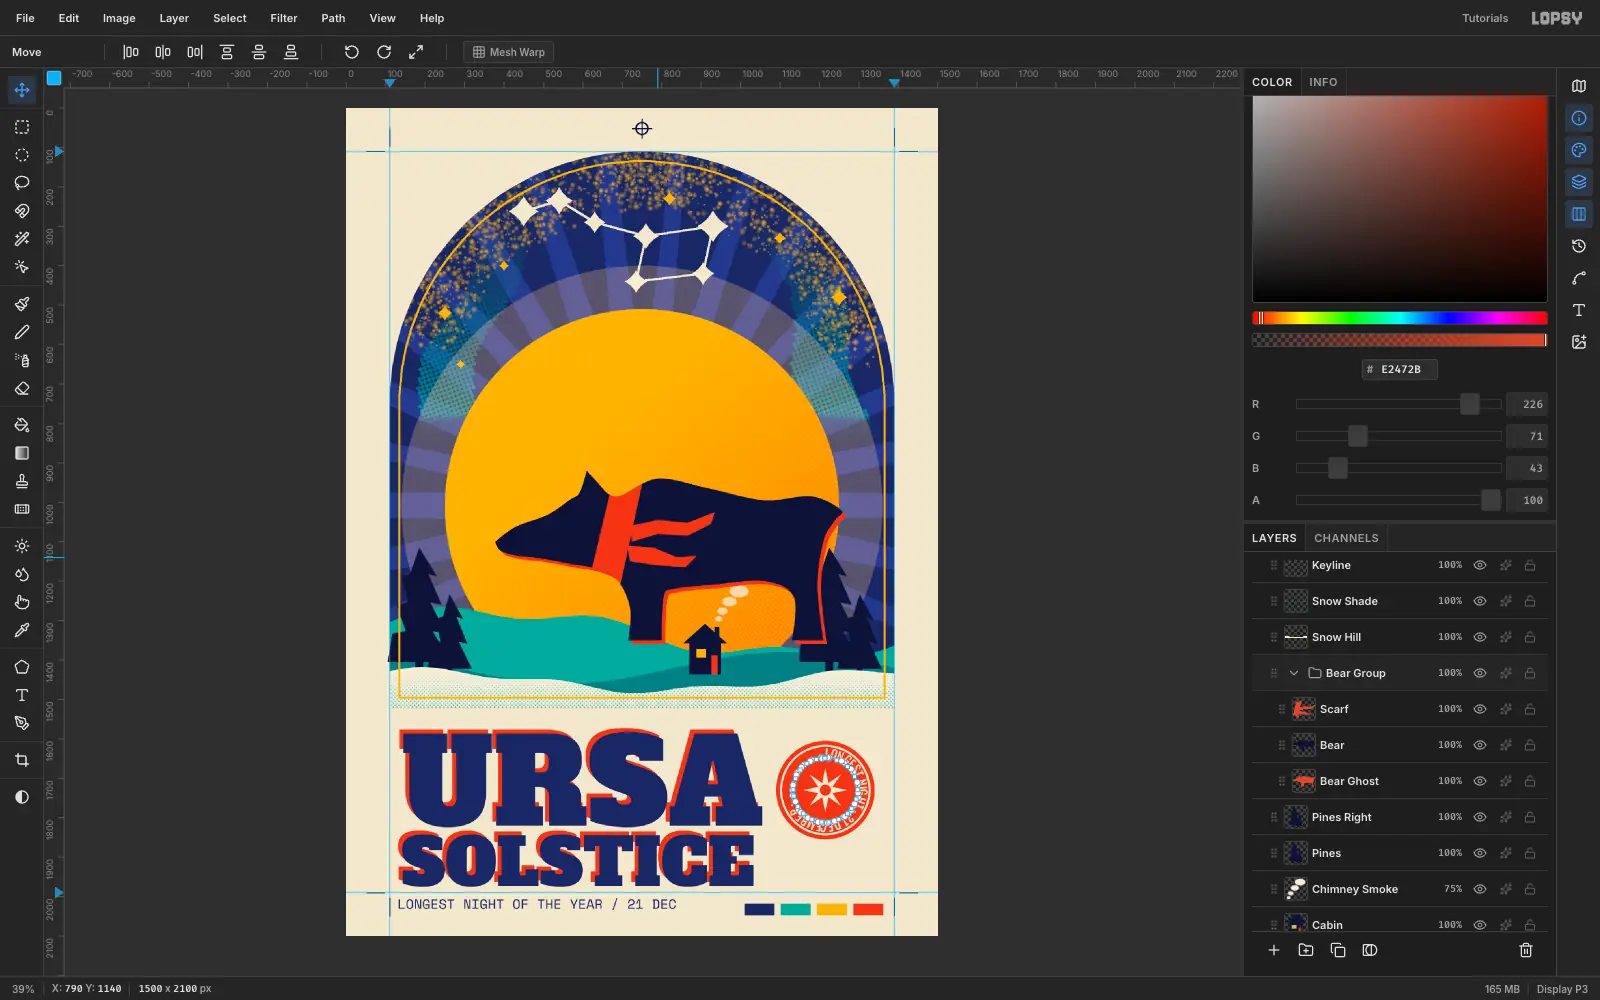Viewport: 1600px width, 1000px height.
Task: Open the History panel icon
Action: pyautogui.click(x=1579, y=246)
